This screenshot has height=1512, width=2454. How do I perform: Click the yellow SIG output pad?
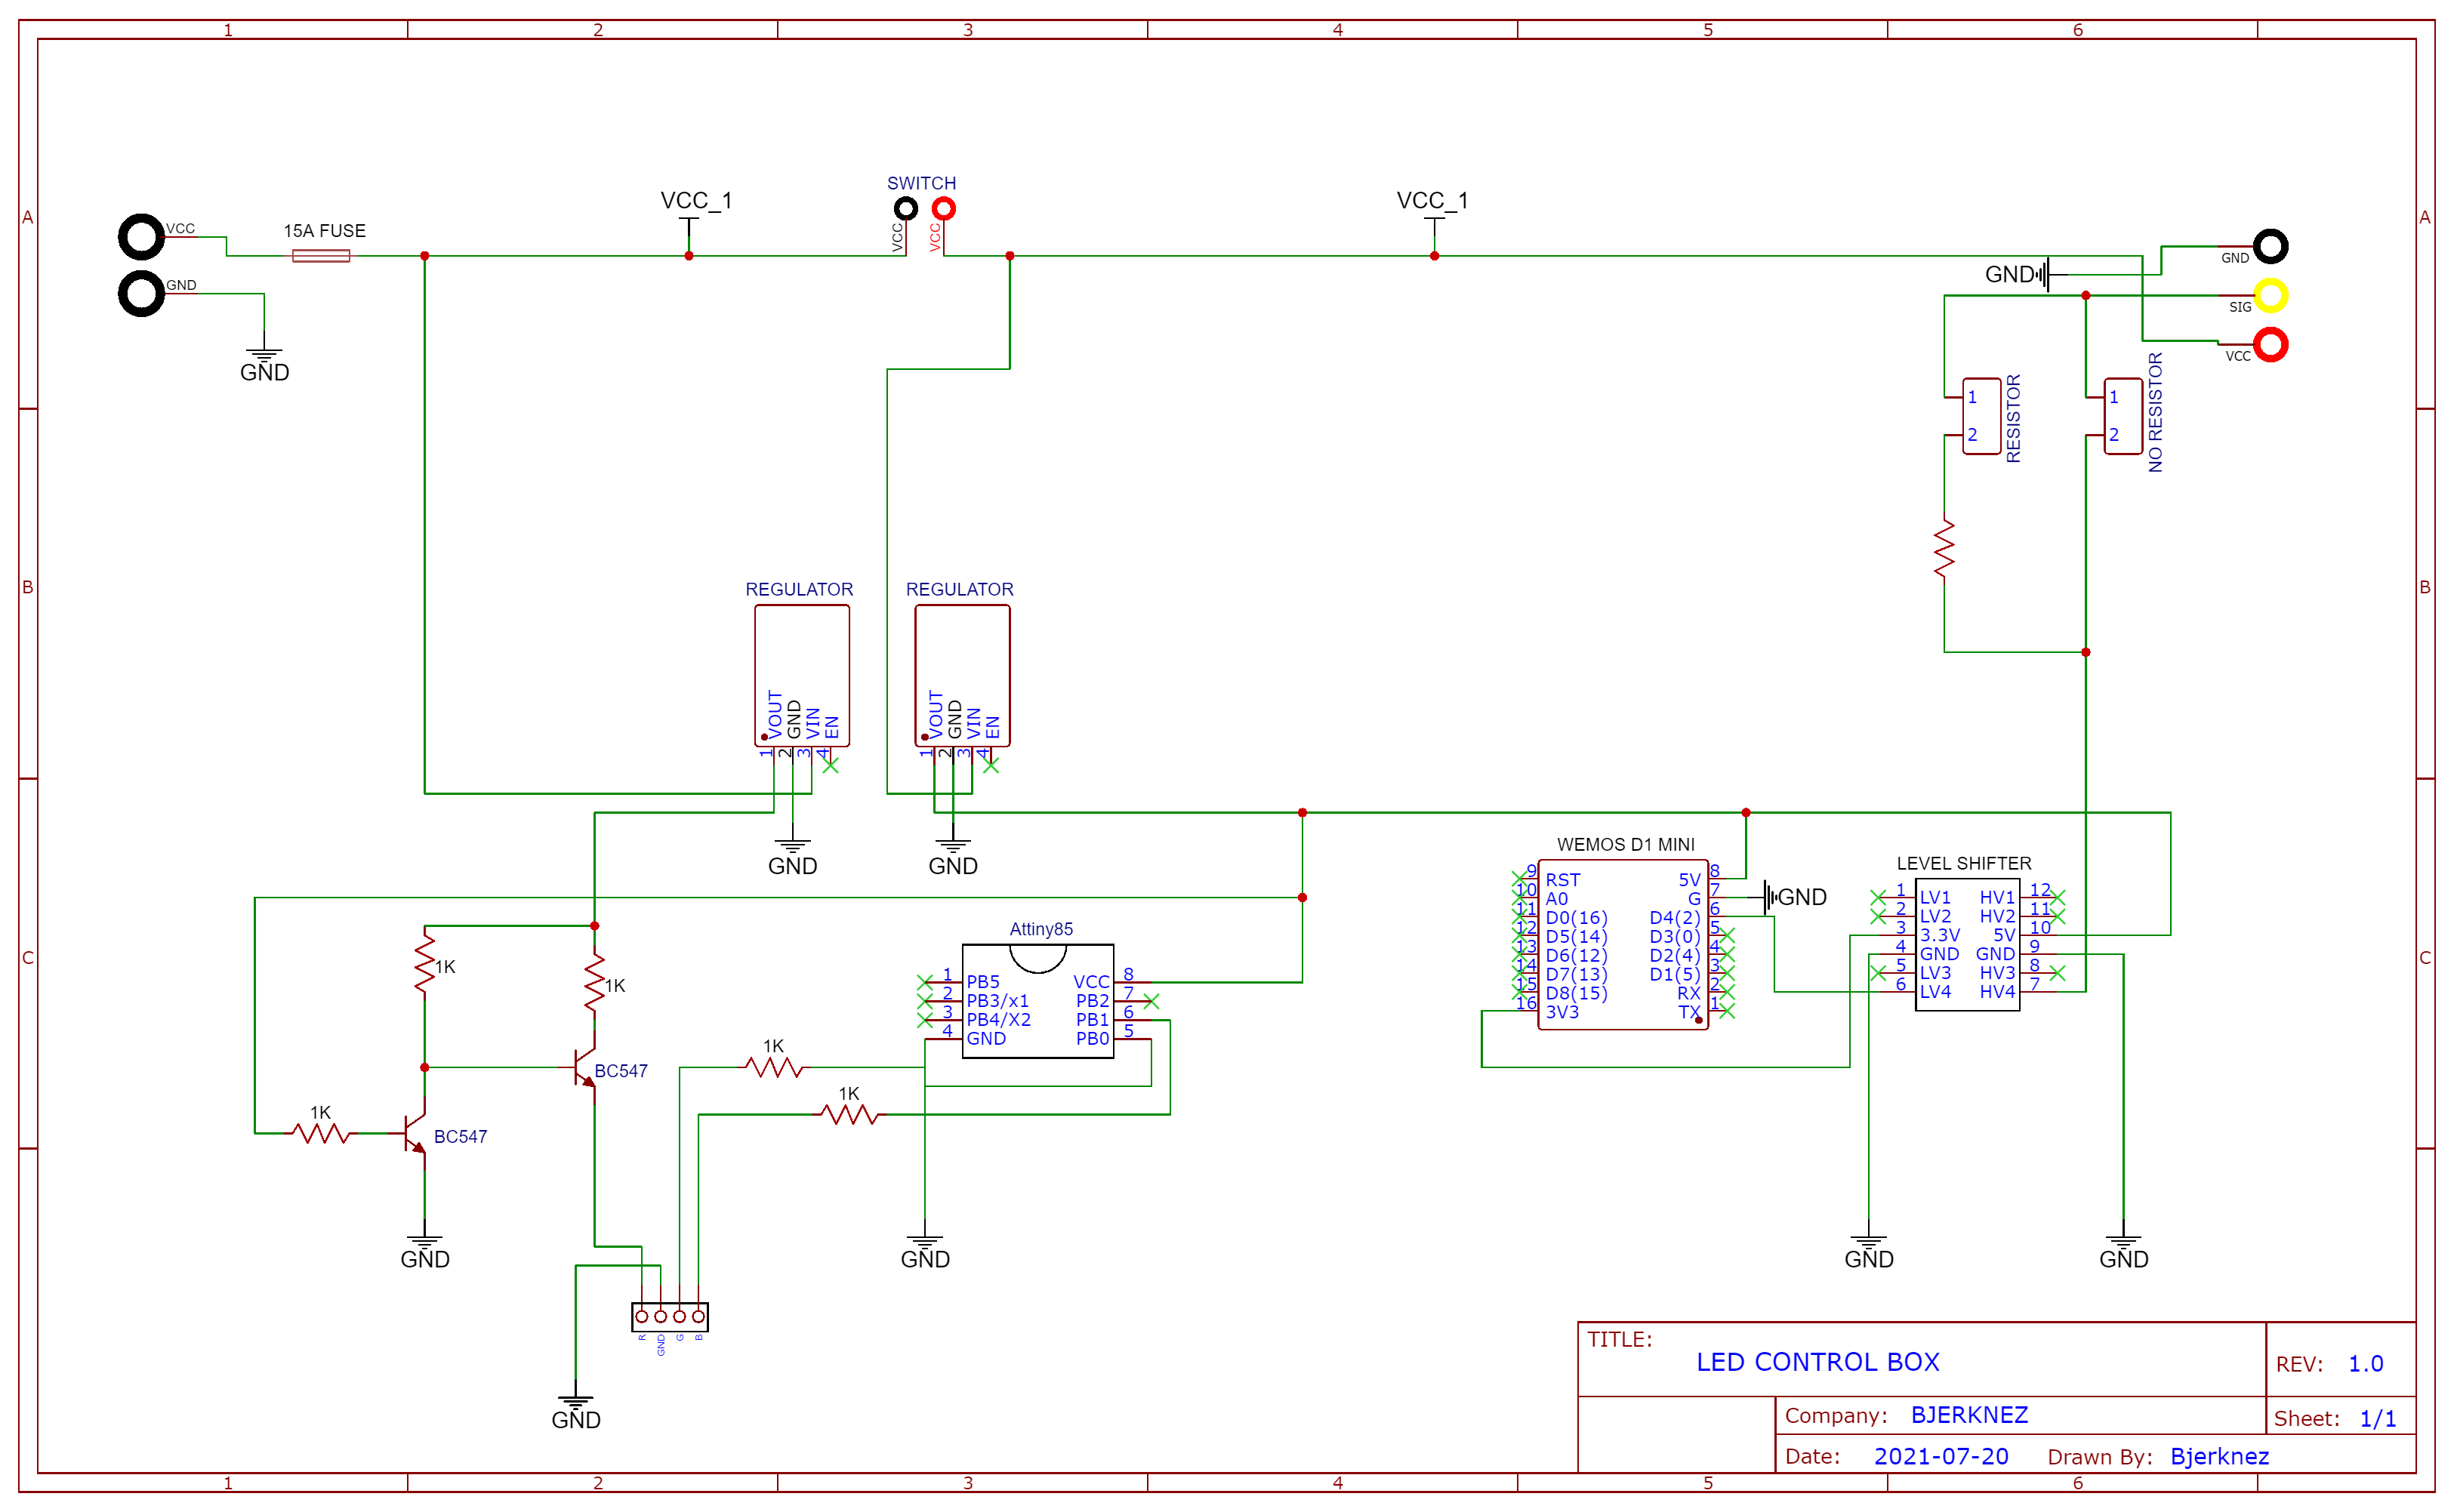point(2271,296)
